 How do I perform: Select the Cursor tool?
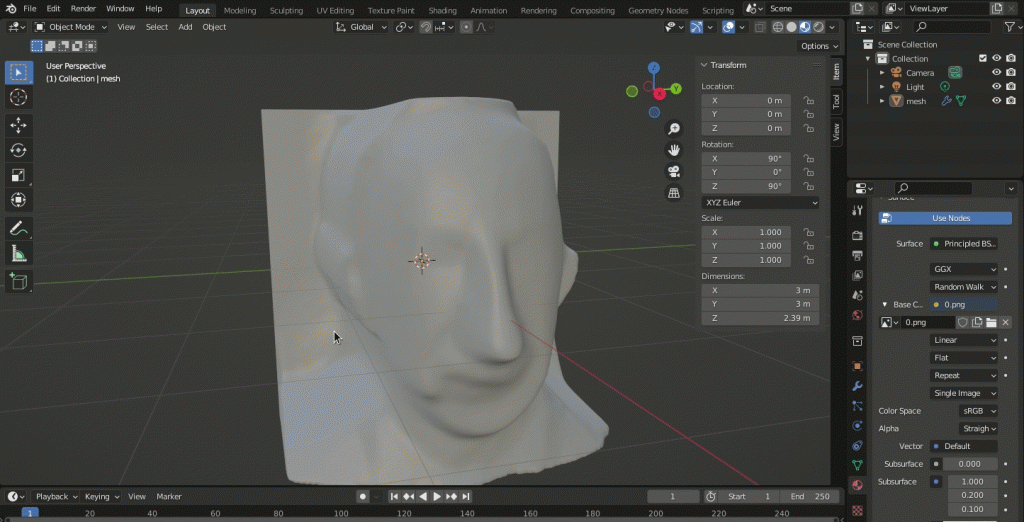pyautogui.click(x=19, y=97)
